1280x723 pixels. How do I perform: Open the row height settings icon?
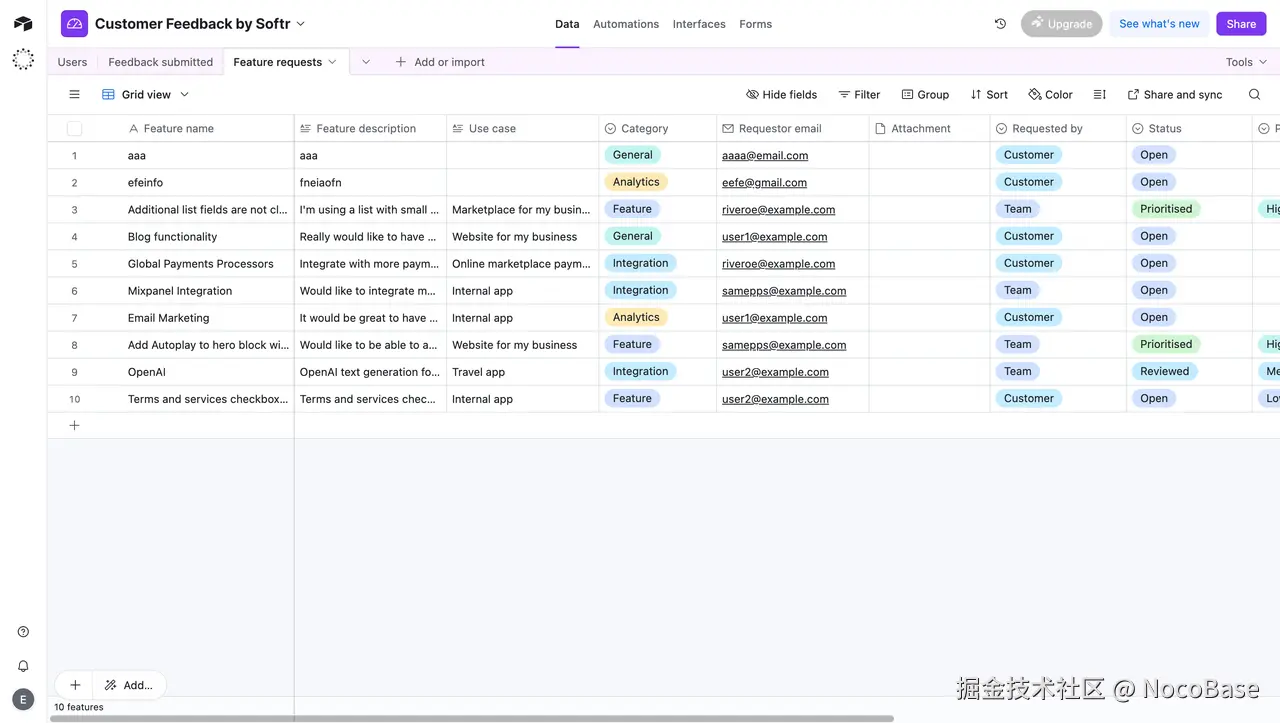point(1098,94)
